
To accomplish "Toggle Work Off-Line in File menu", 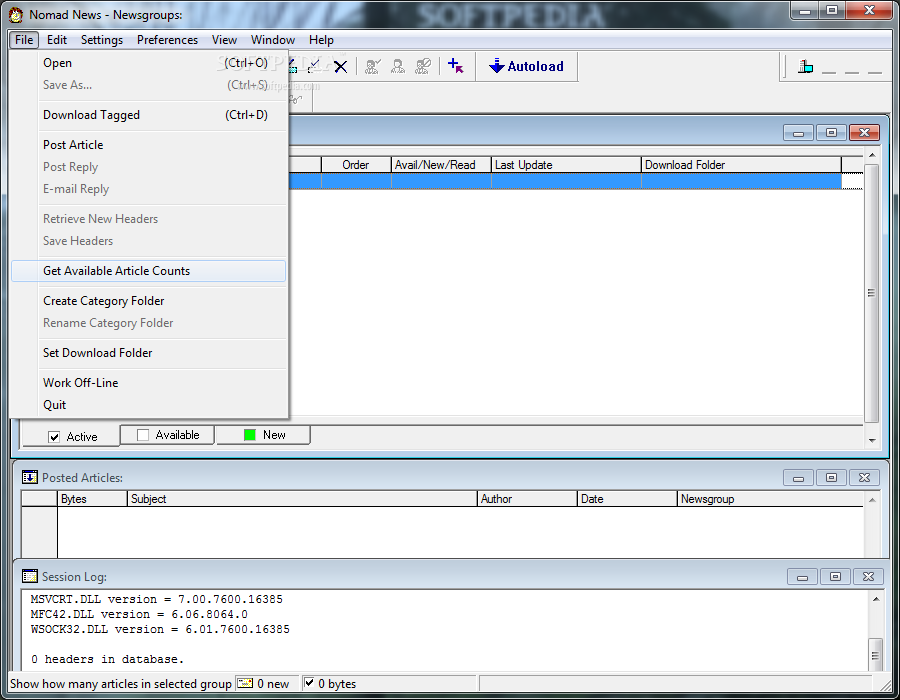I will click(149, 383).
